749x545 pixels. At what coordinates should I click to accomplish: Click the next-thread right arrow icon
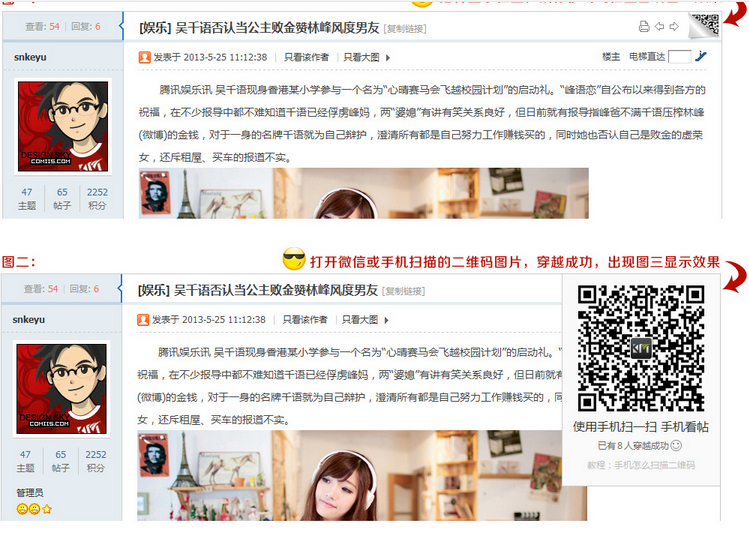coord(674,26)
